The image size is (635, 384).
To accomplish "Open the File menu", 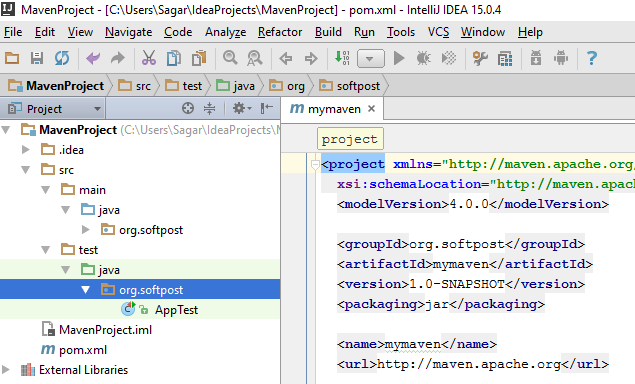I will tap(13, 32).
